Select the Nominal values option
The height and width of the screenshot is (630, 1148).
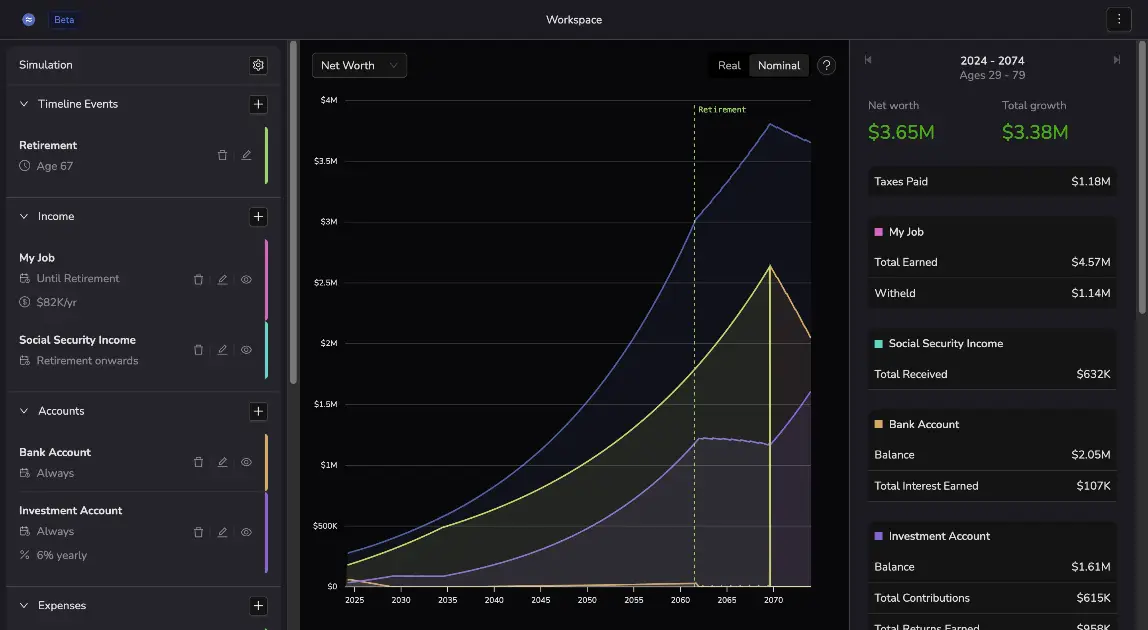(x=778, y=65)
